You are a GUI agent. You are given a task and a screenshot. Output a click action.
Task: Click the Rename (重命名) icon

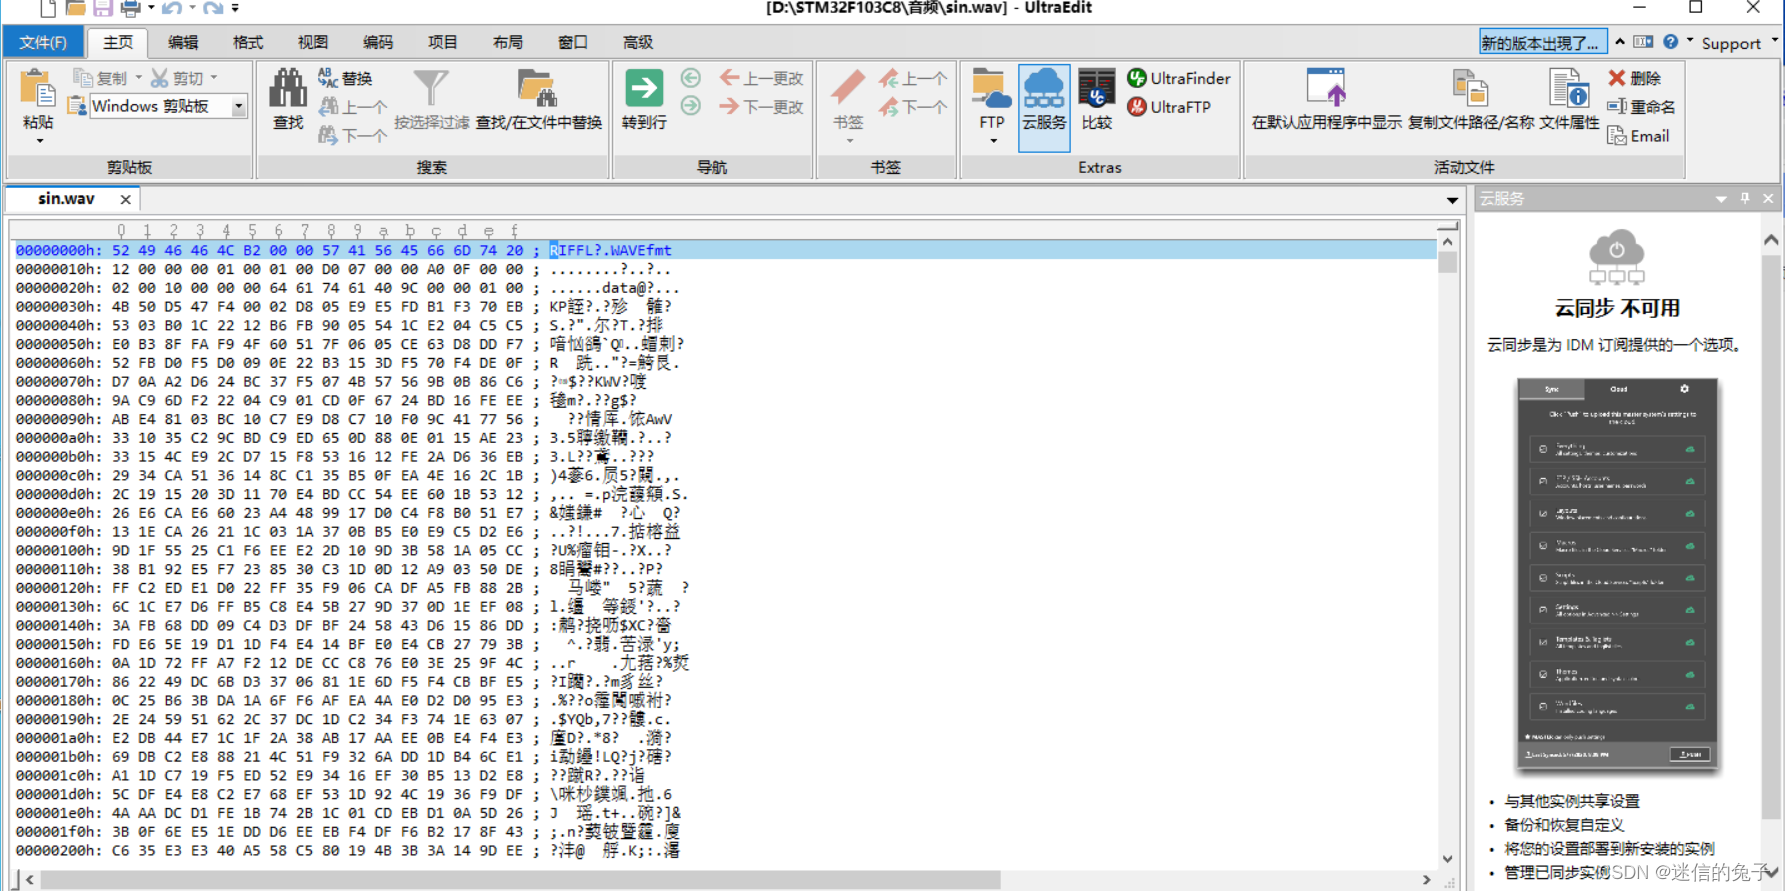pos(1617,106)
